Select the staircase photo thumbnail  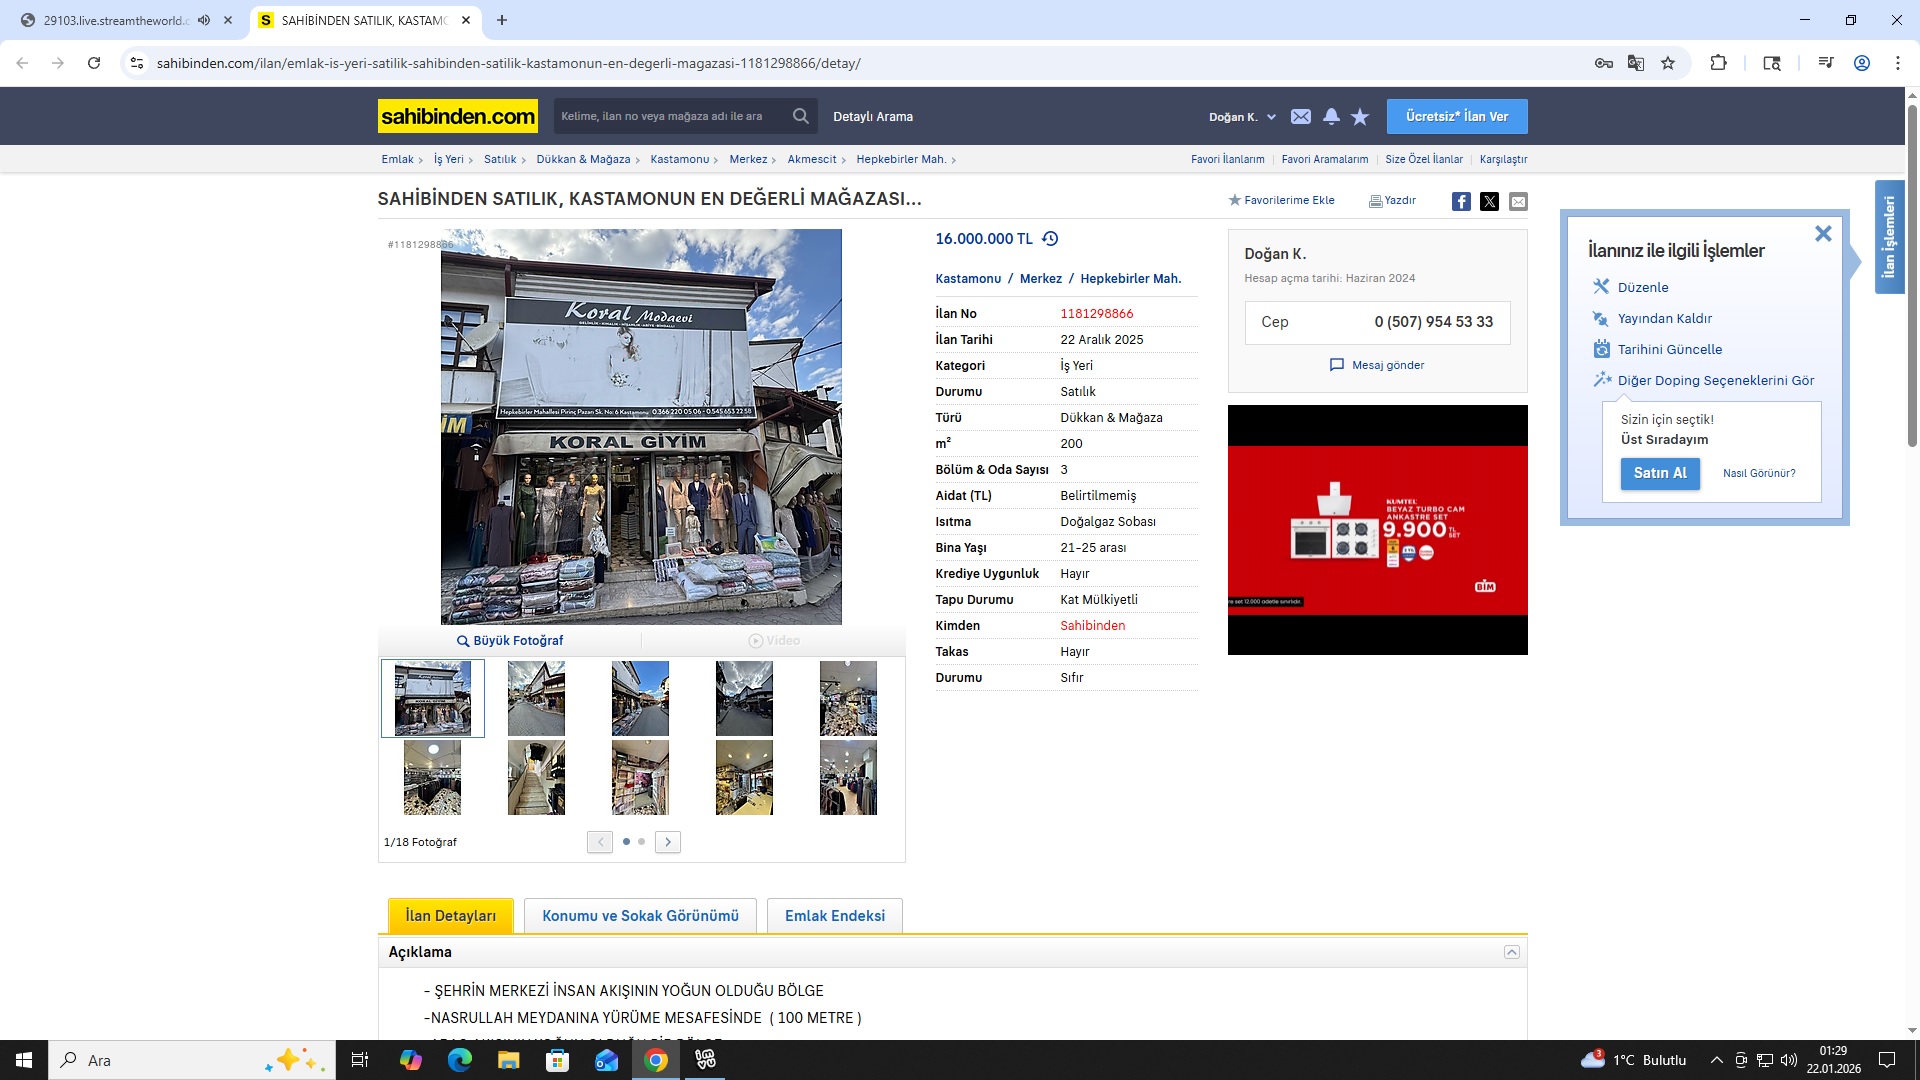[x=536, y=778]
